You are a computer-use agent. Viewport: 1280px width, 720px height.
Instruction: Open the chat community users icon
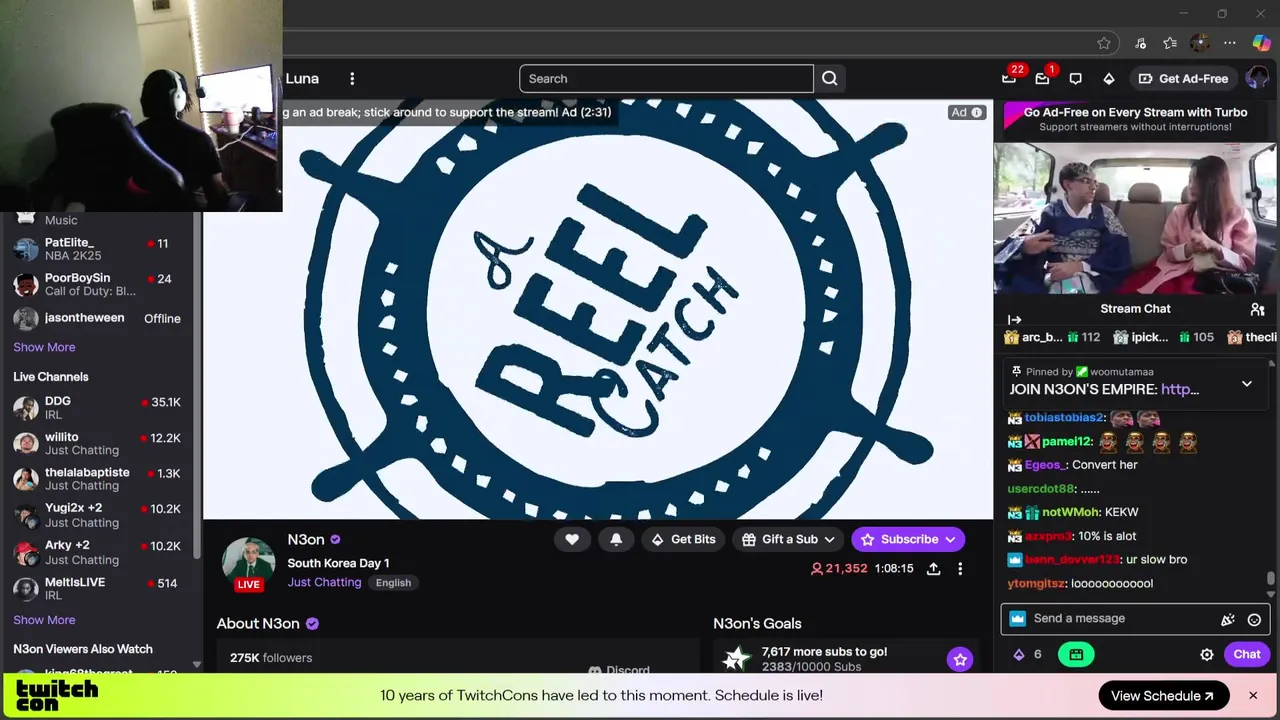(1257, 310)
